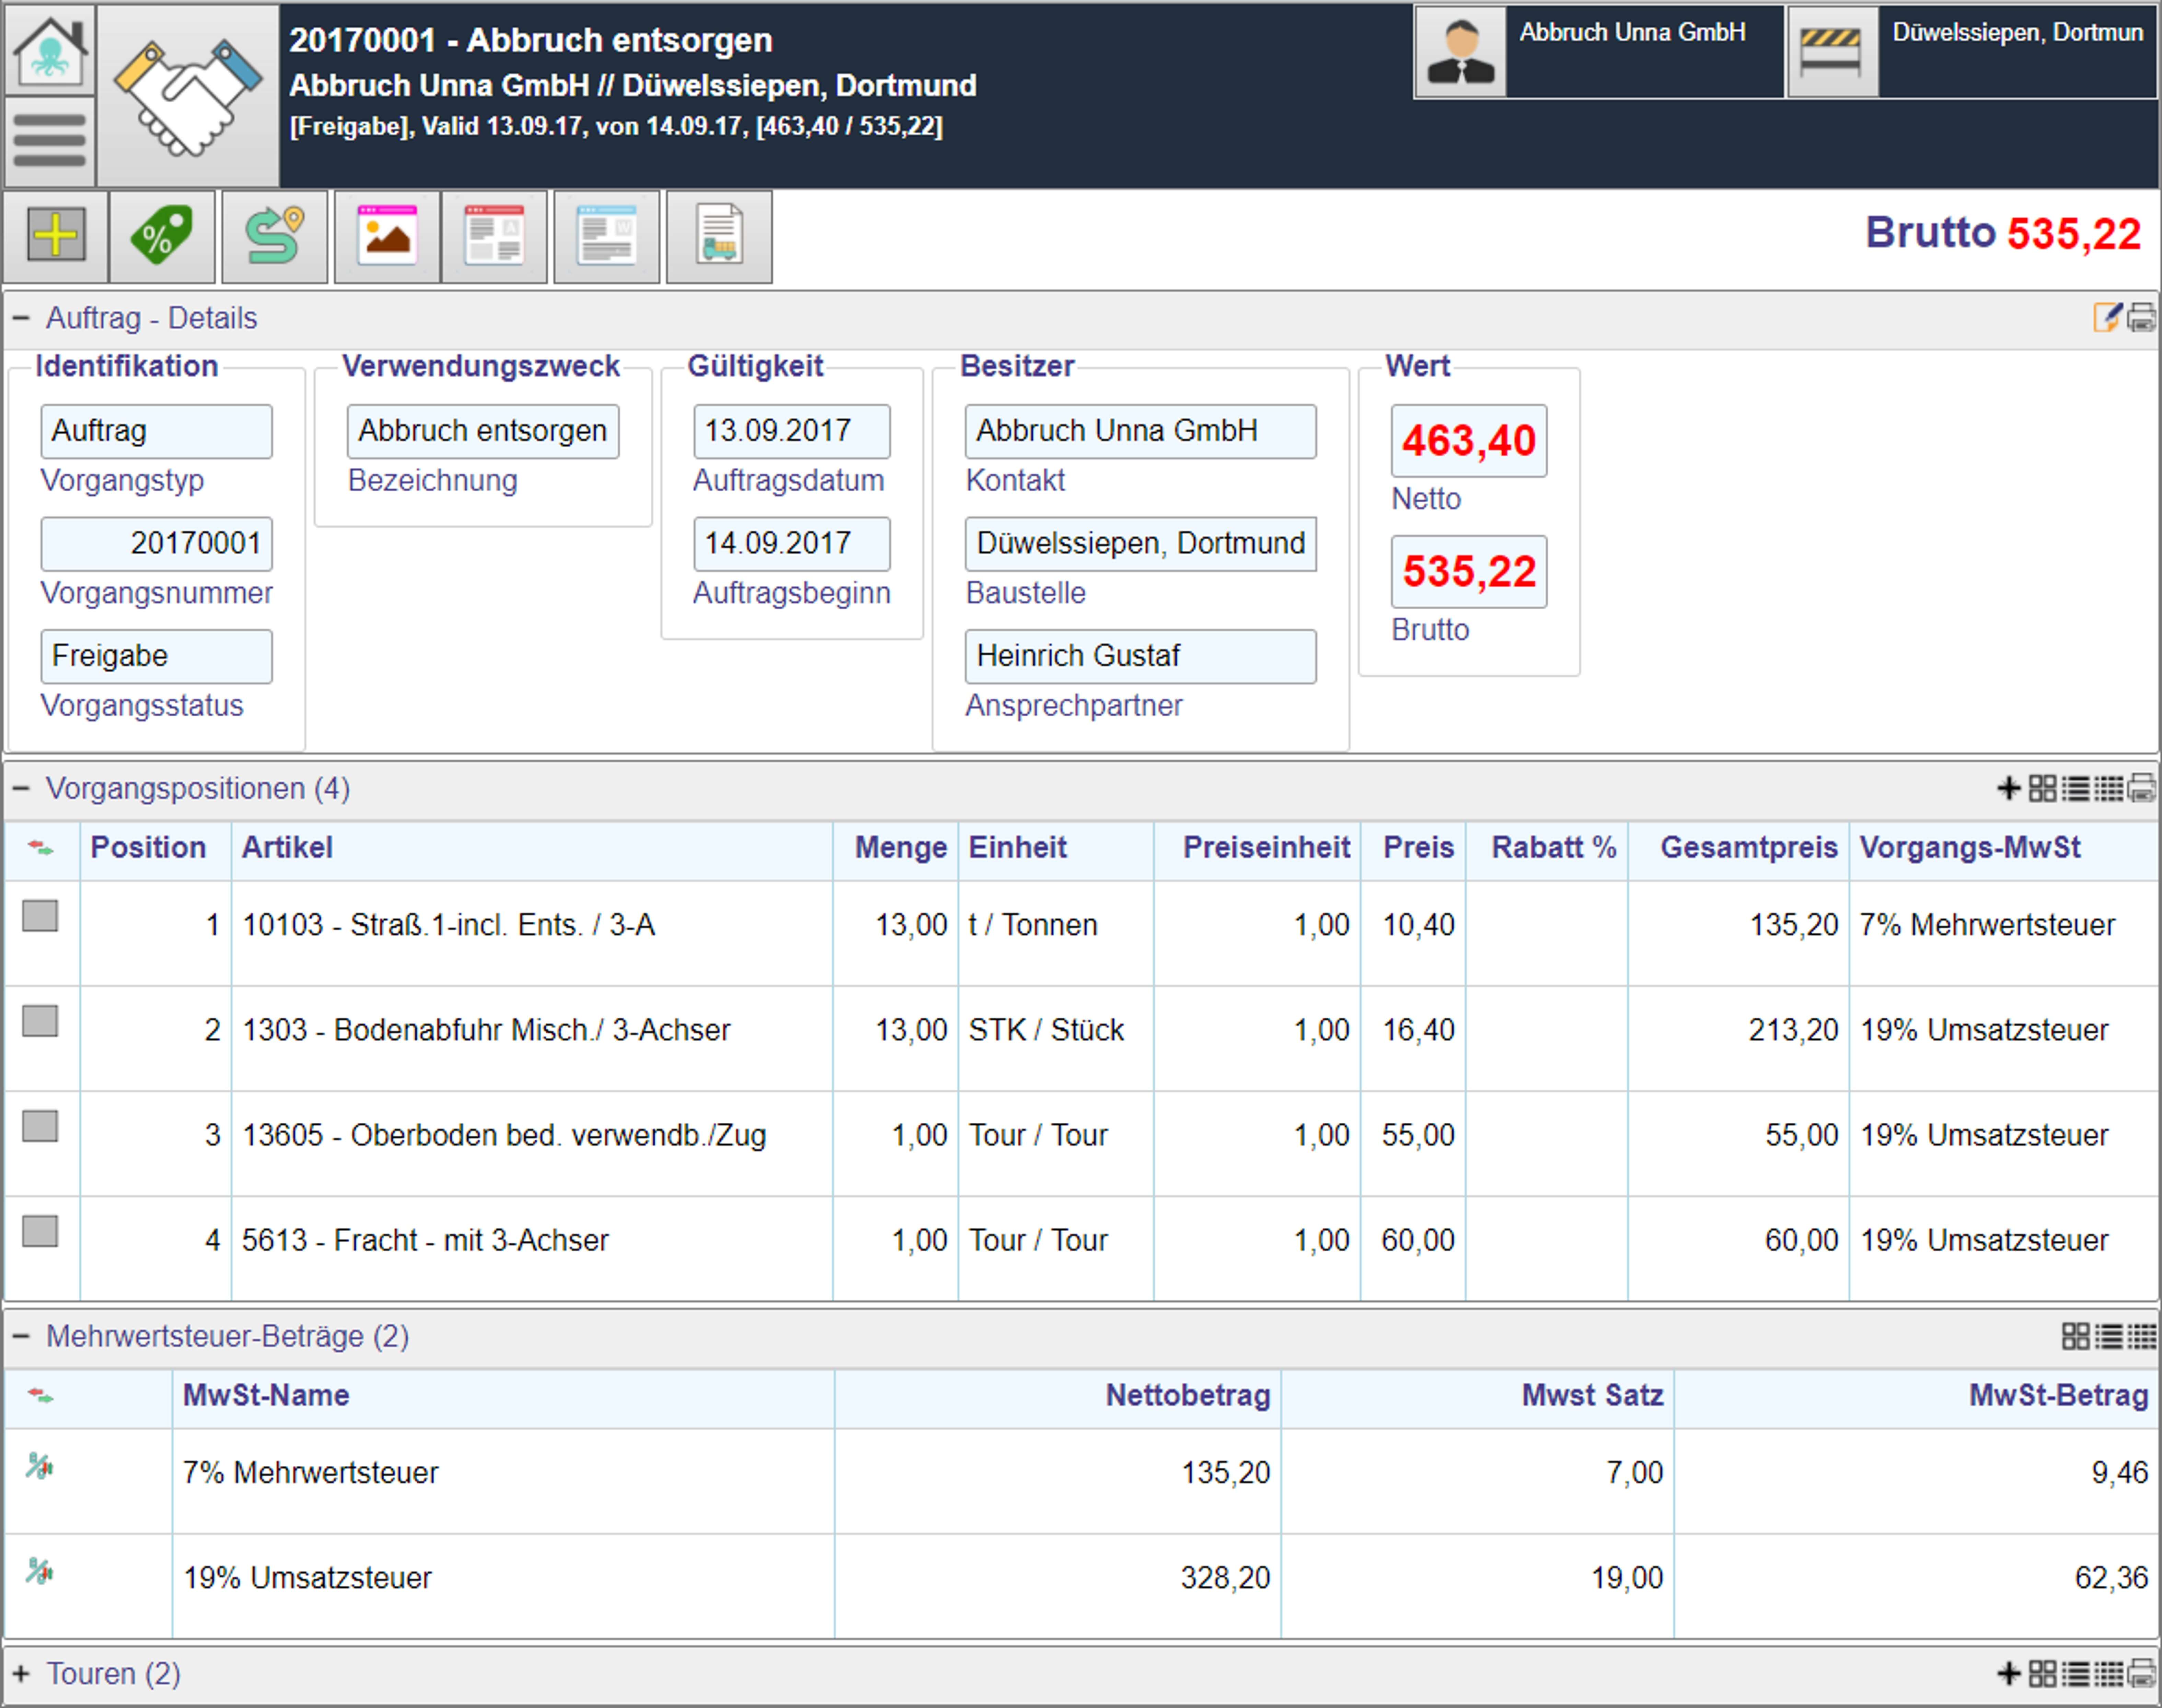Collapse the Mehrwertsteuer-Beträge section
This screenshot has height=1708, width=2162.
pos(21,1336)
